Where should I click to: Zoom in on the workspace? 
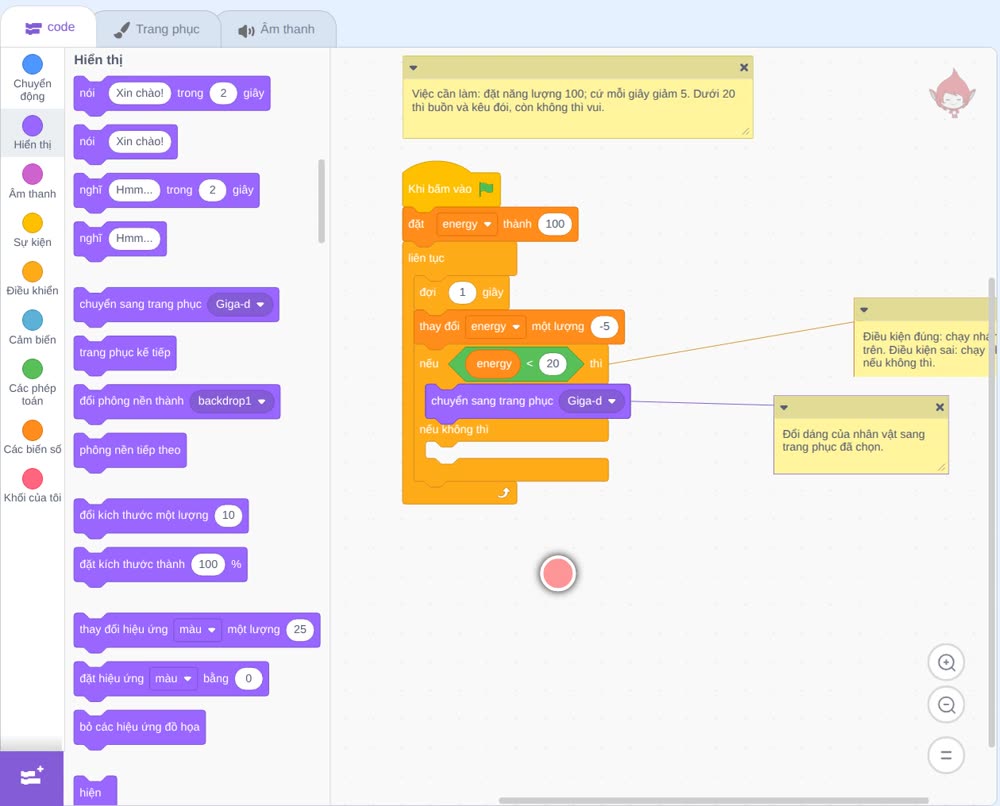click(946, 663)
